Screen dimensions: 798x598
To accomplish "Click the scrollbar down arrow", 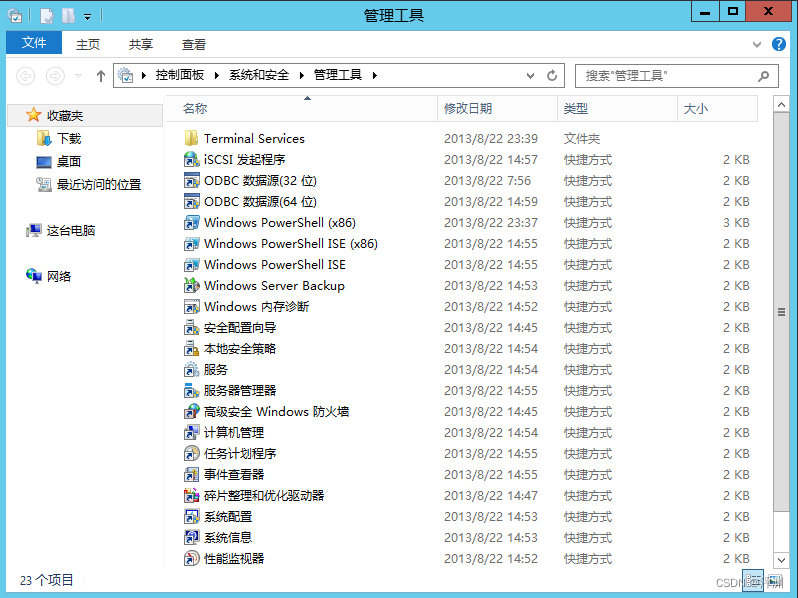I will click(x=781, y=560).
